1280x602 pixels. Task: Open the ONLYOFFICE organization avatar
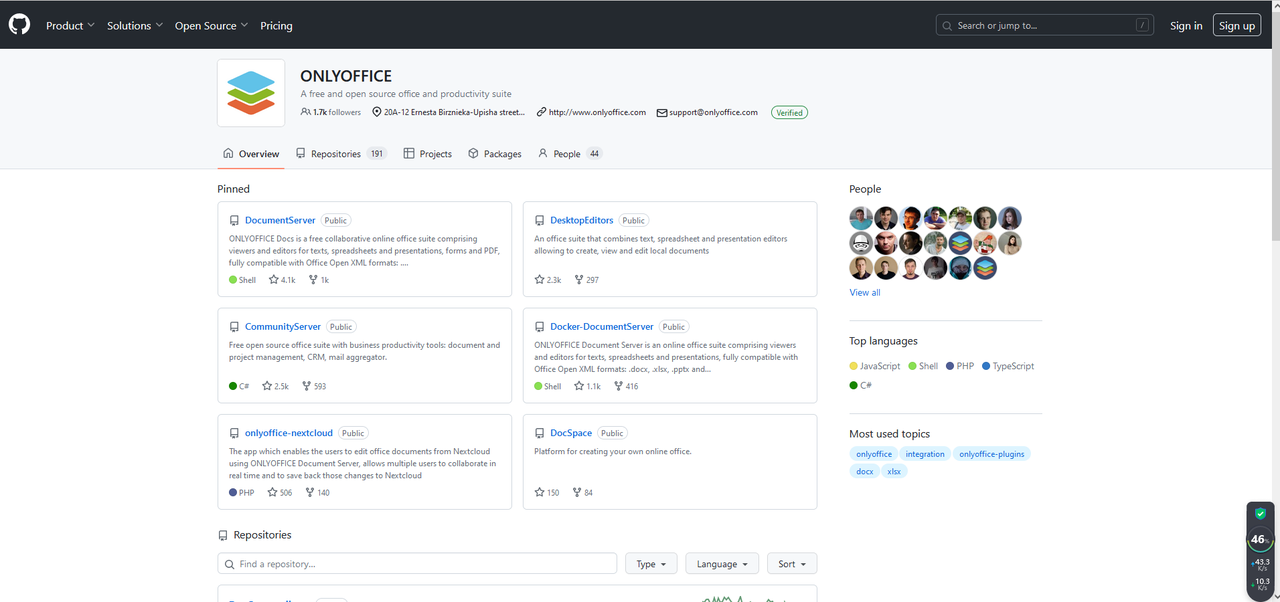[251, 93]
